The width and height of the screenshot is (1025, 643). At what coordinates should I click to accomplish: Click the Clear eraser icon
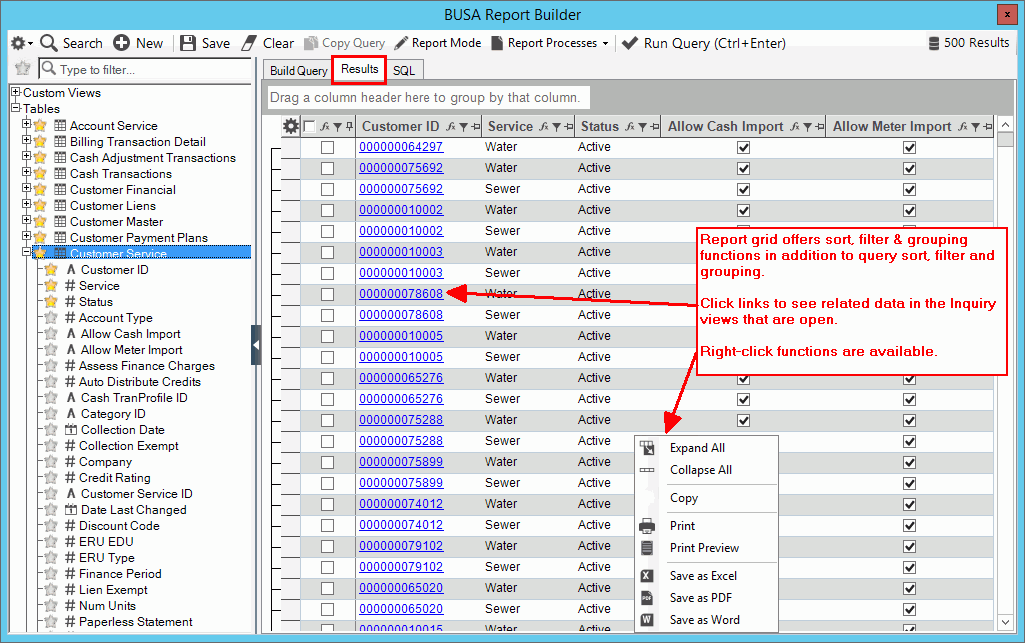pyautogui.click(x=249, y=43)
